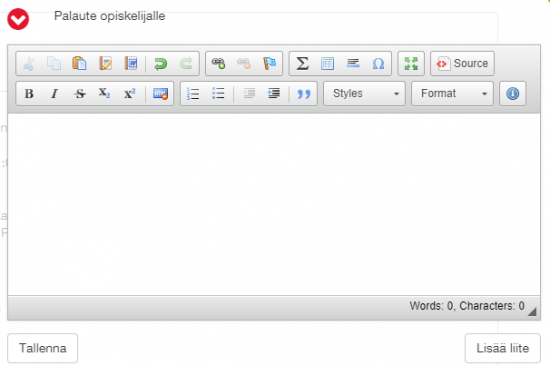Open the Format dropdown

coord(452,94)
